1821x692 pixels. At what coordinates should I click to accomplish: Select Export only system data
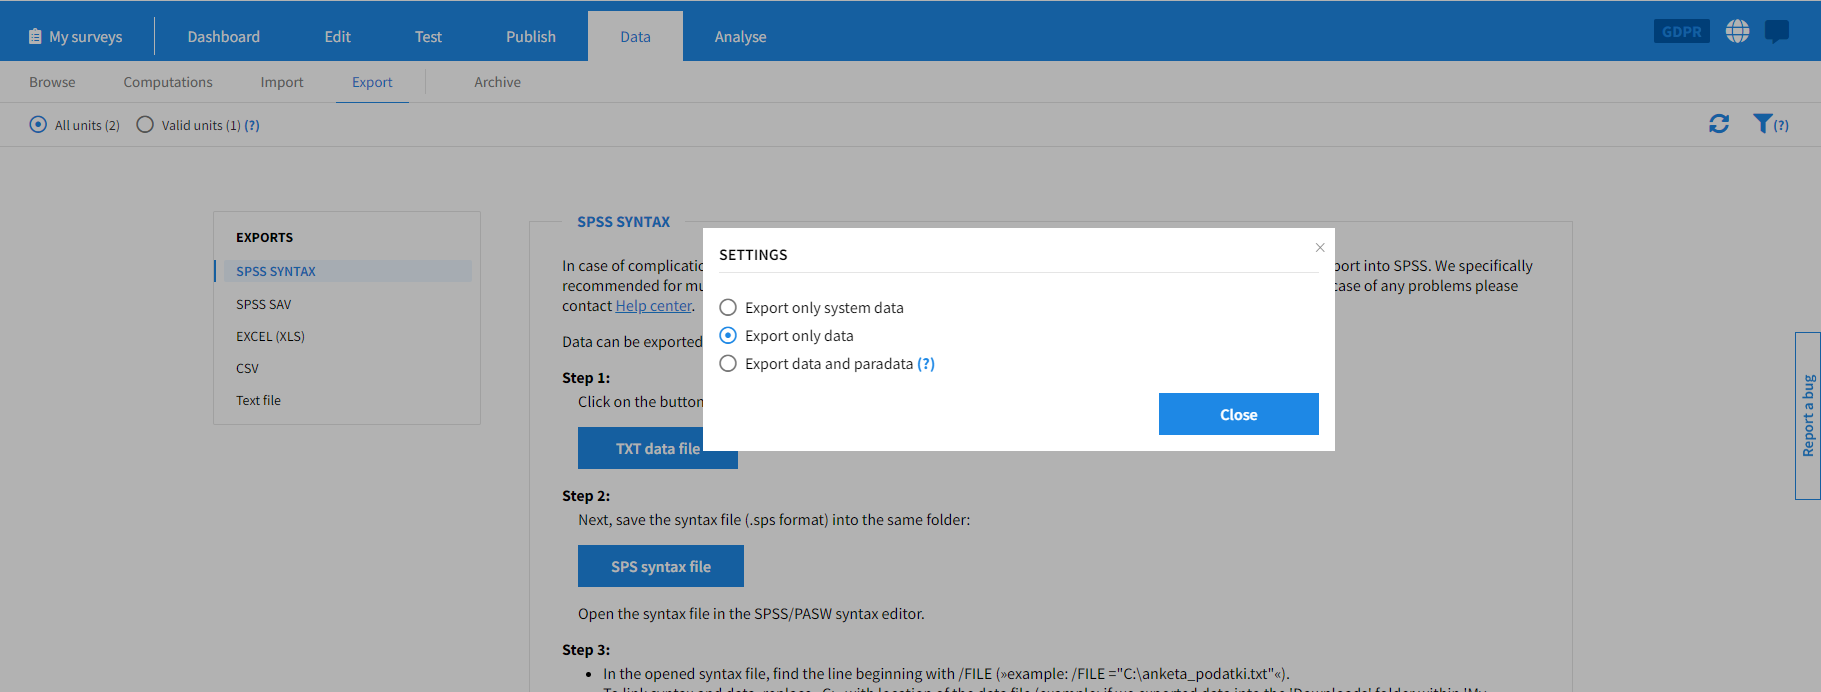tap(728, 308)
